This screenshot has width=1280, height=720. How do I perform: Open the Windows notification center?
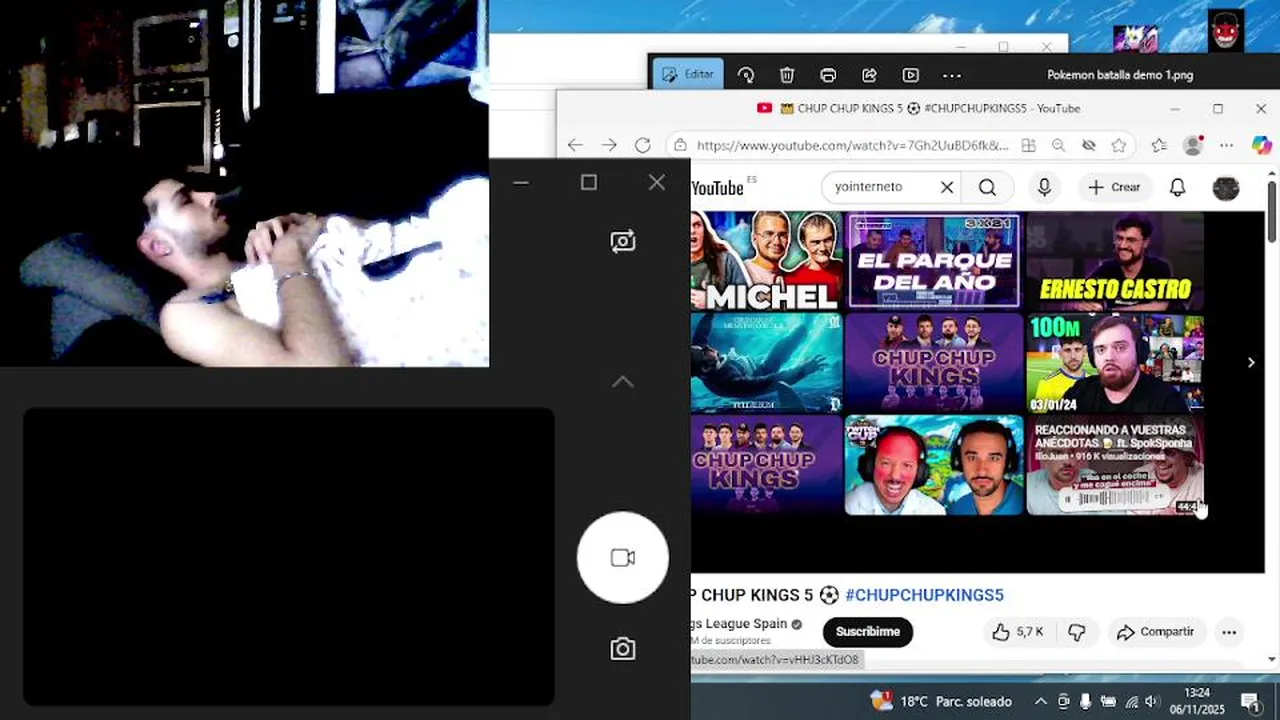click(1250, 701)
